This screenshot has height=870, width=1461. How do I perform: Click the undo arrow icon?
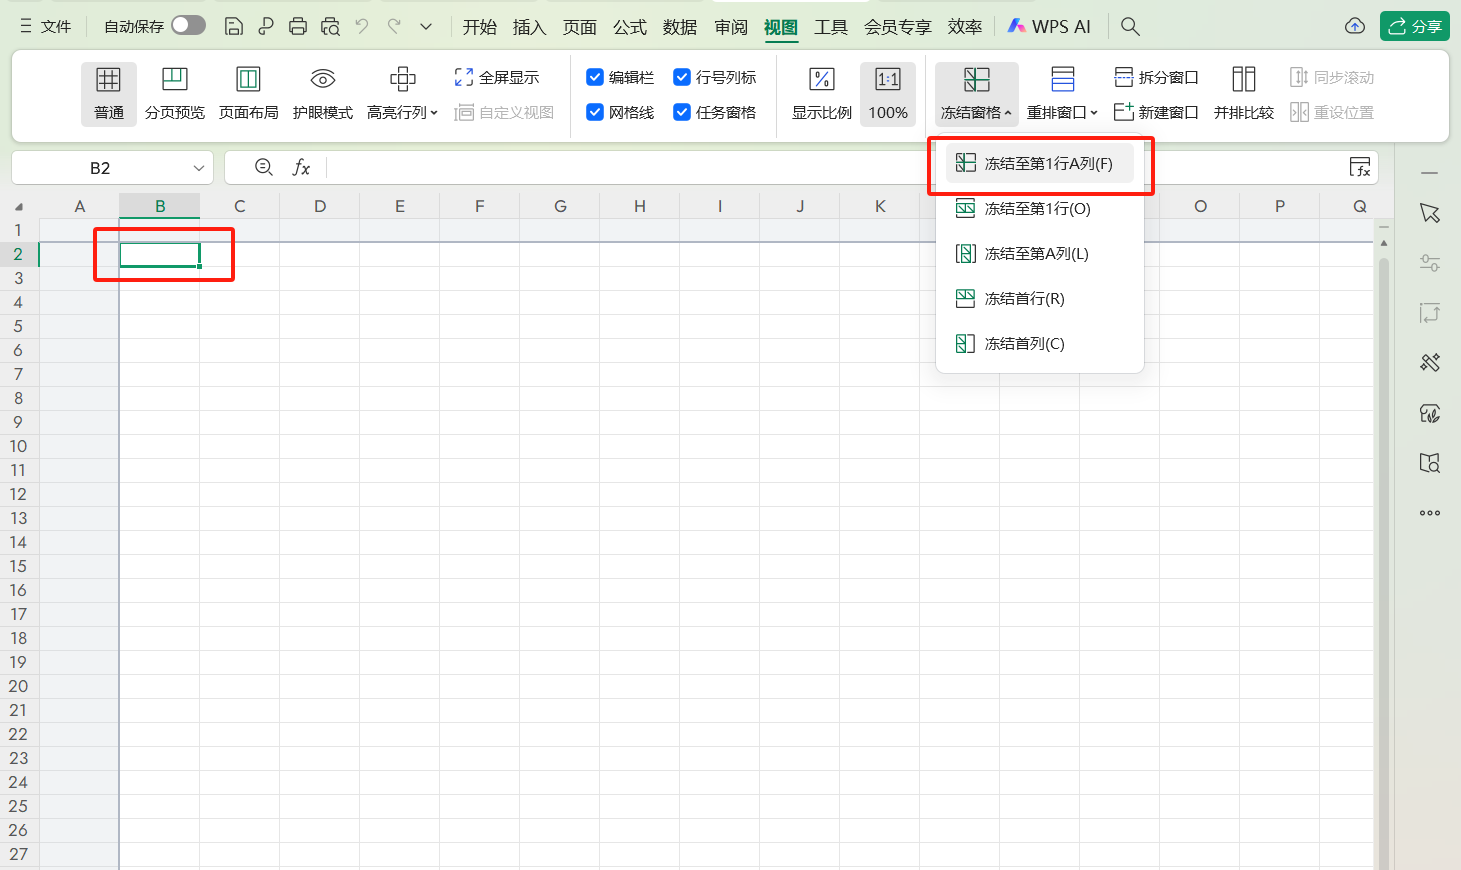[x=362, y=26]
